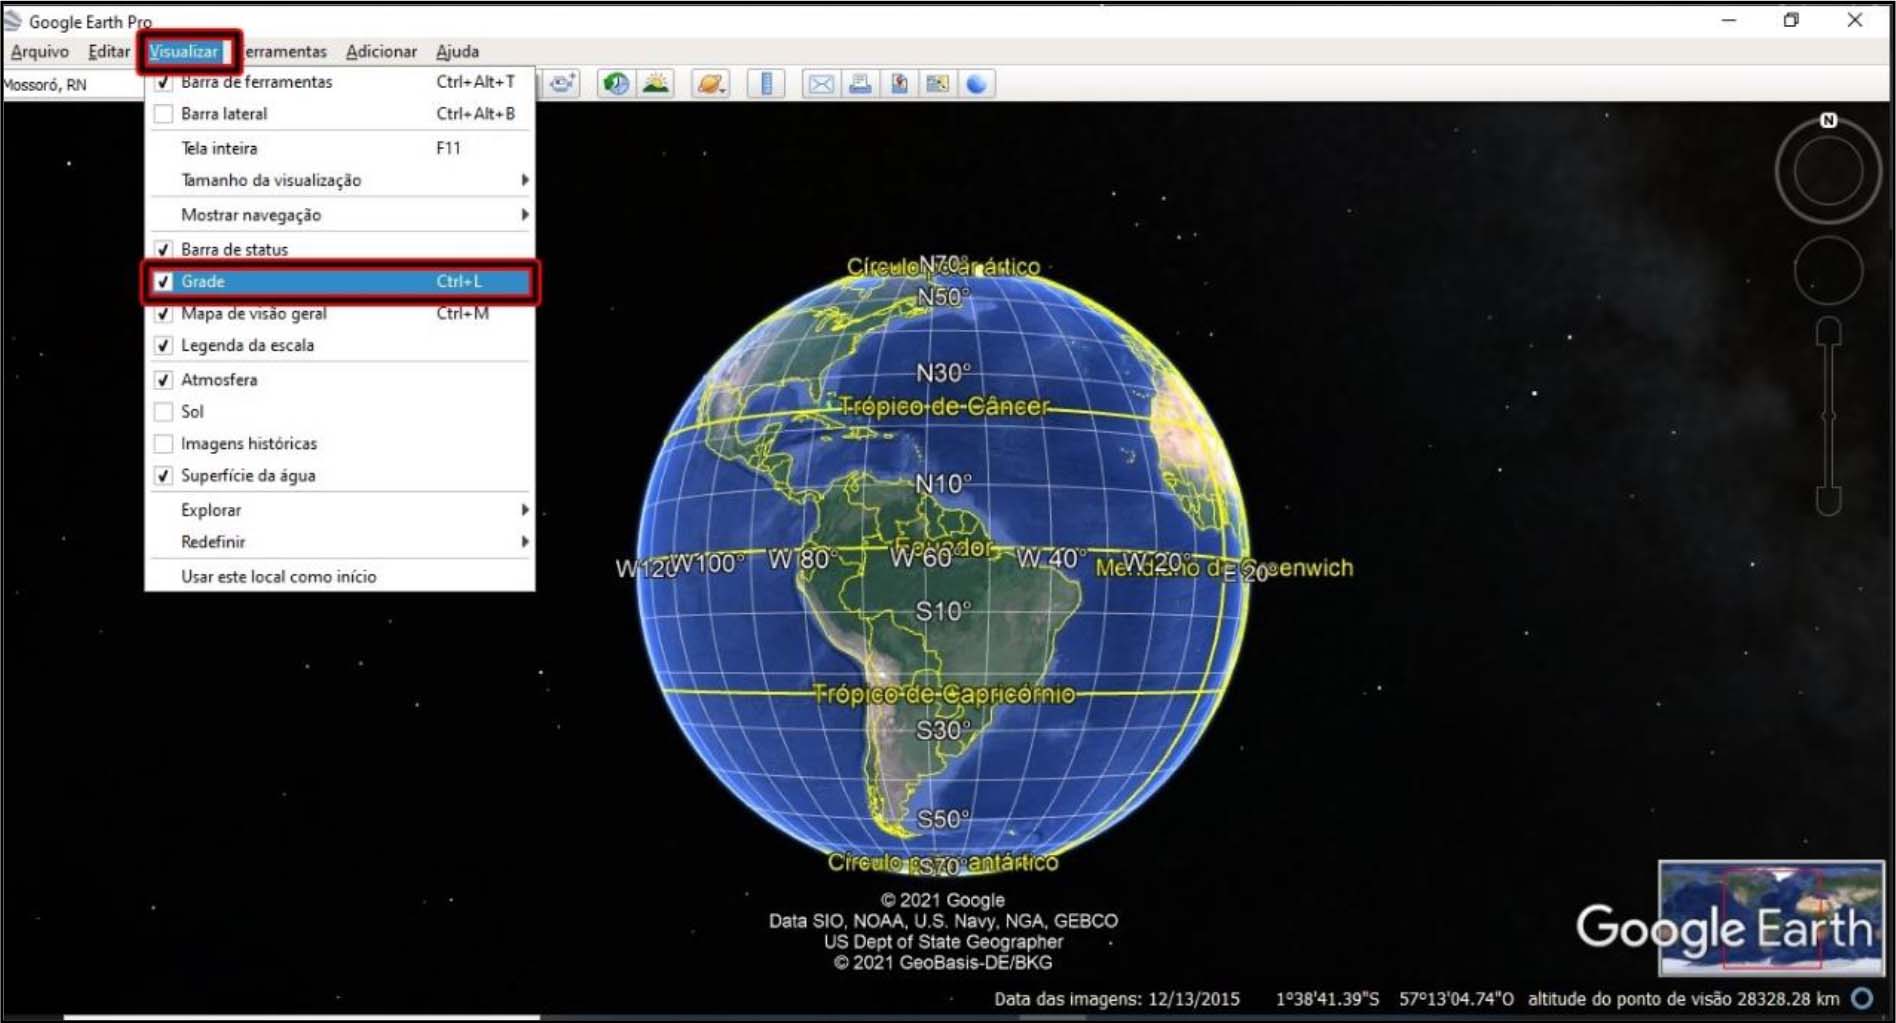
Task: Toggle Legenda da escala option
Action: pos(340,345)
